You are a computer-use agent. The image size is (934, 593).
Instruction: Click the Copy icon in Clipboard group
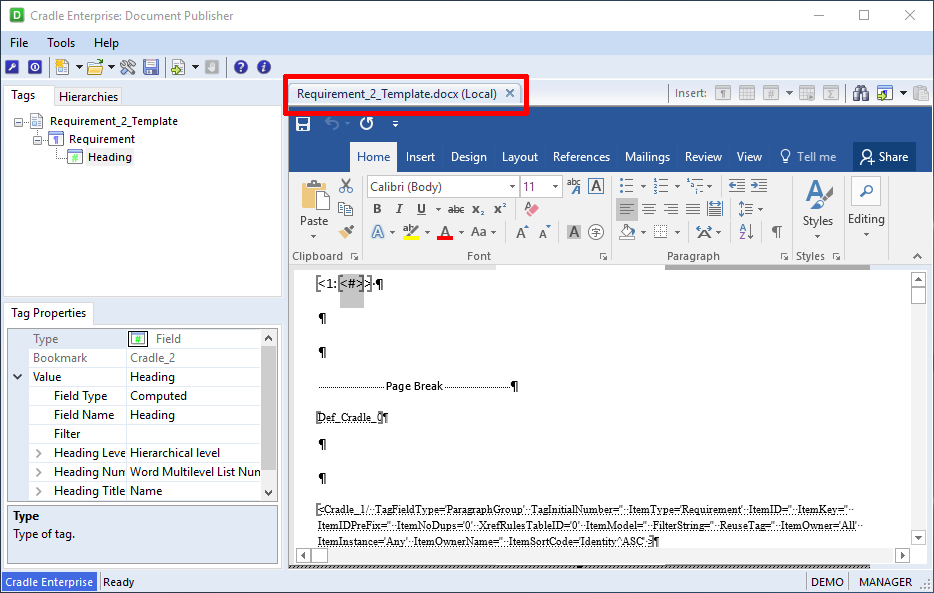tap(345, 208)
